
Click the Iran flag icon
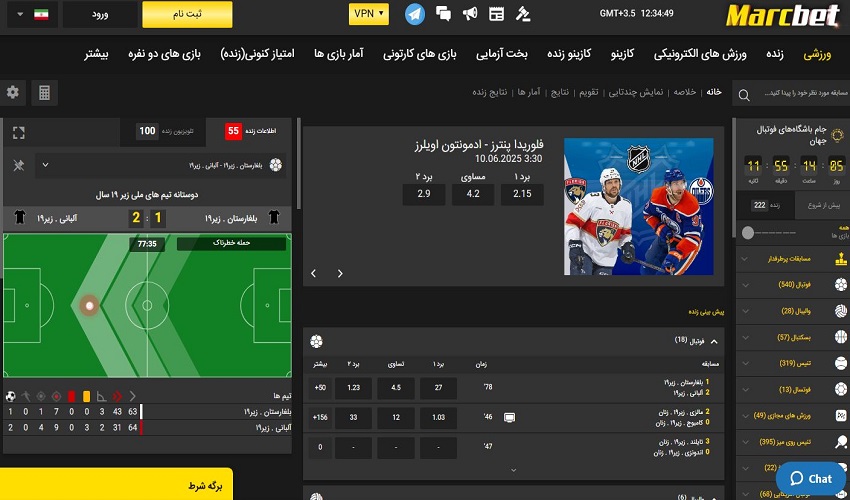point(41,14)
